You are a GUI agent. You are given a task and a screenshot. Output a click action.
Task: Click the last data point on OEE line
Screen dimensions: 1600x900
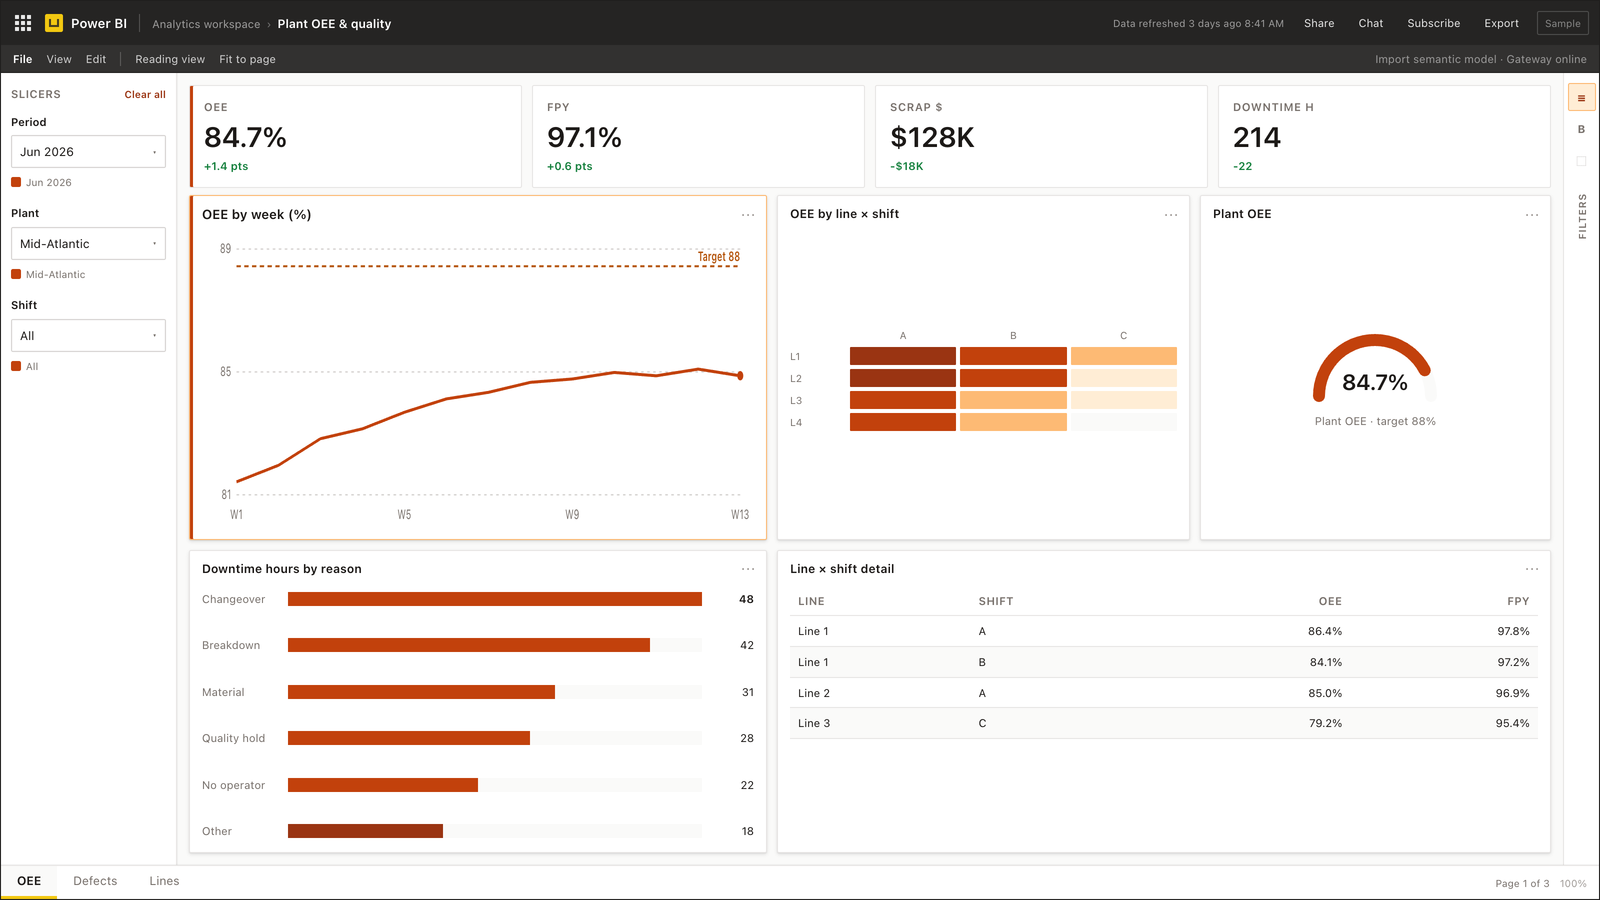[740, 376]
